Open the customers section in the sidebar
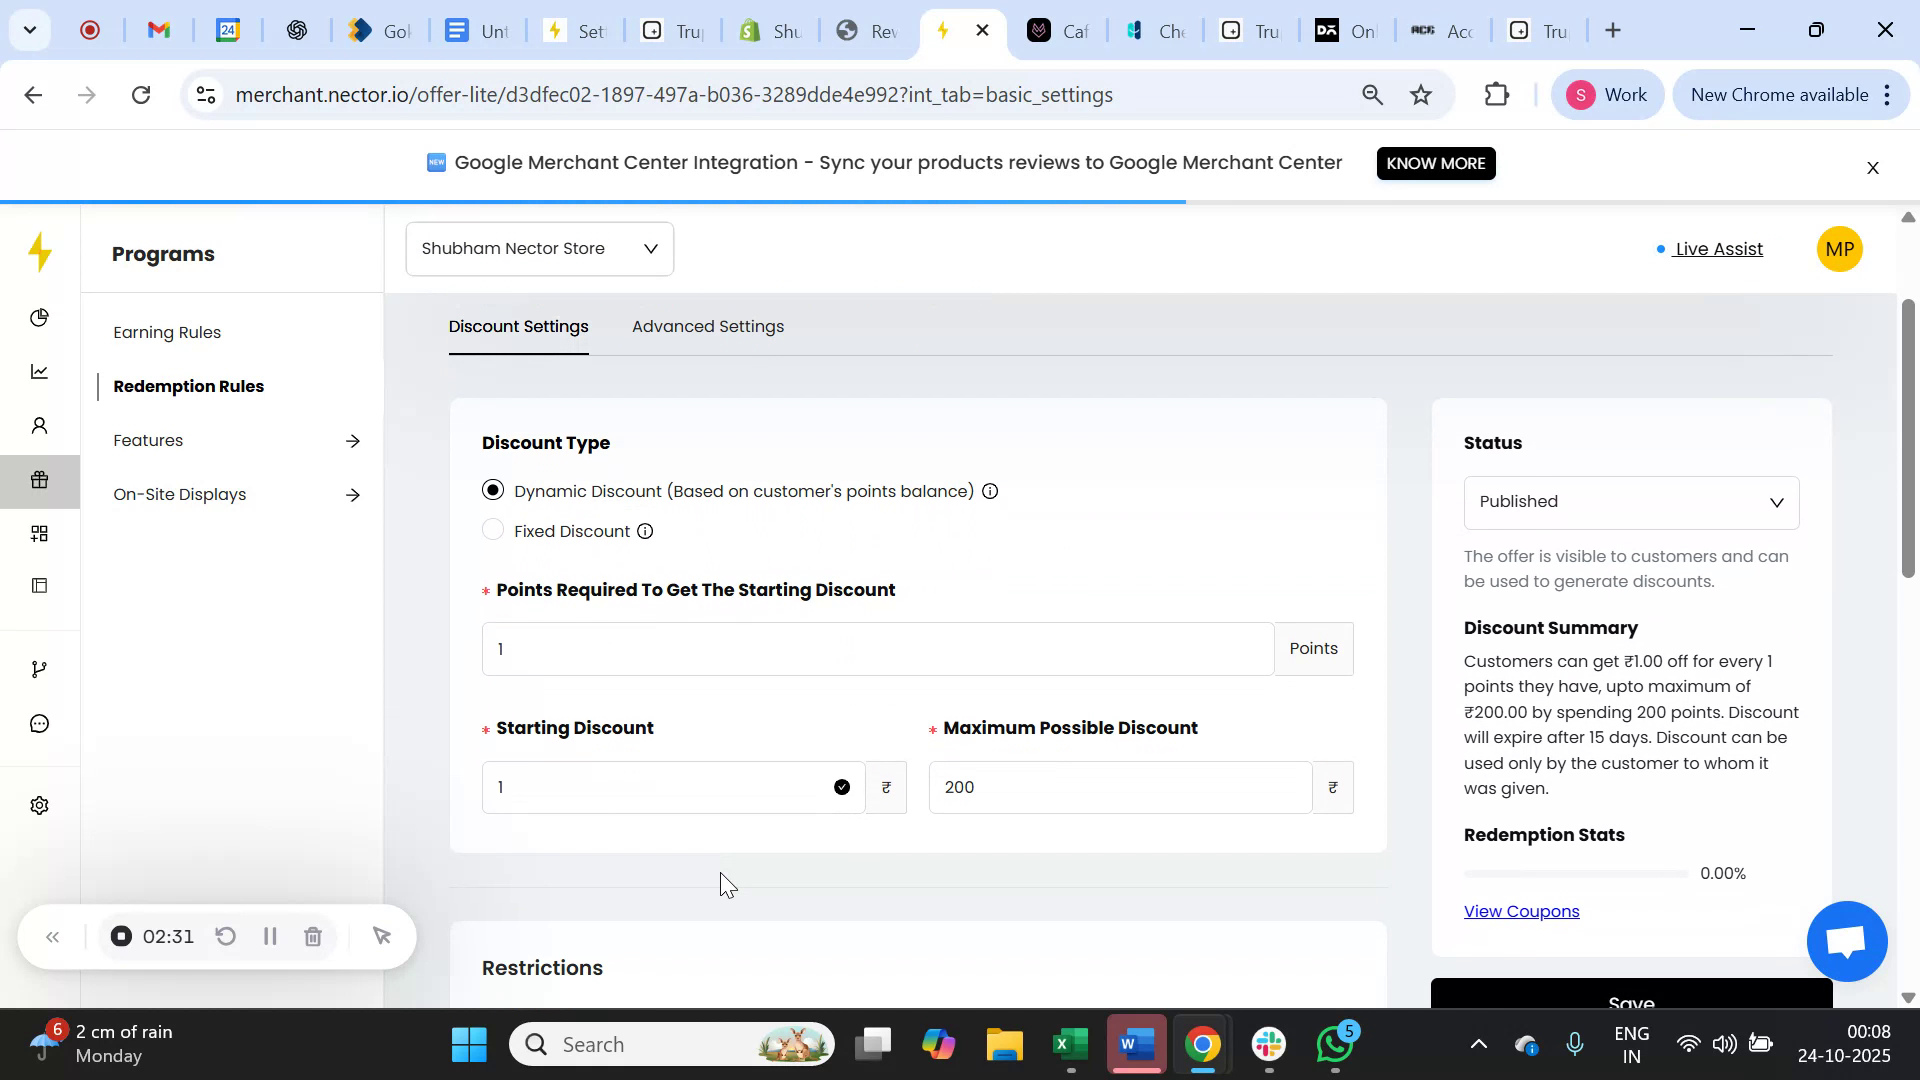Image resolution: width=1920 pixels, height=1080 pixels. coord(40,425)
